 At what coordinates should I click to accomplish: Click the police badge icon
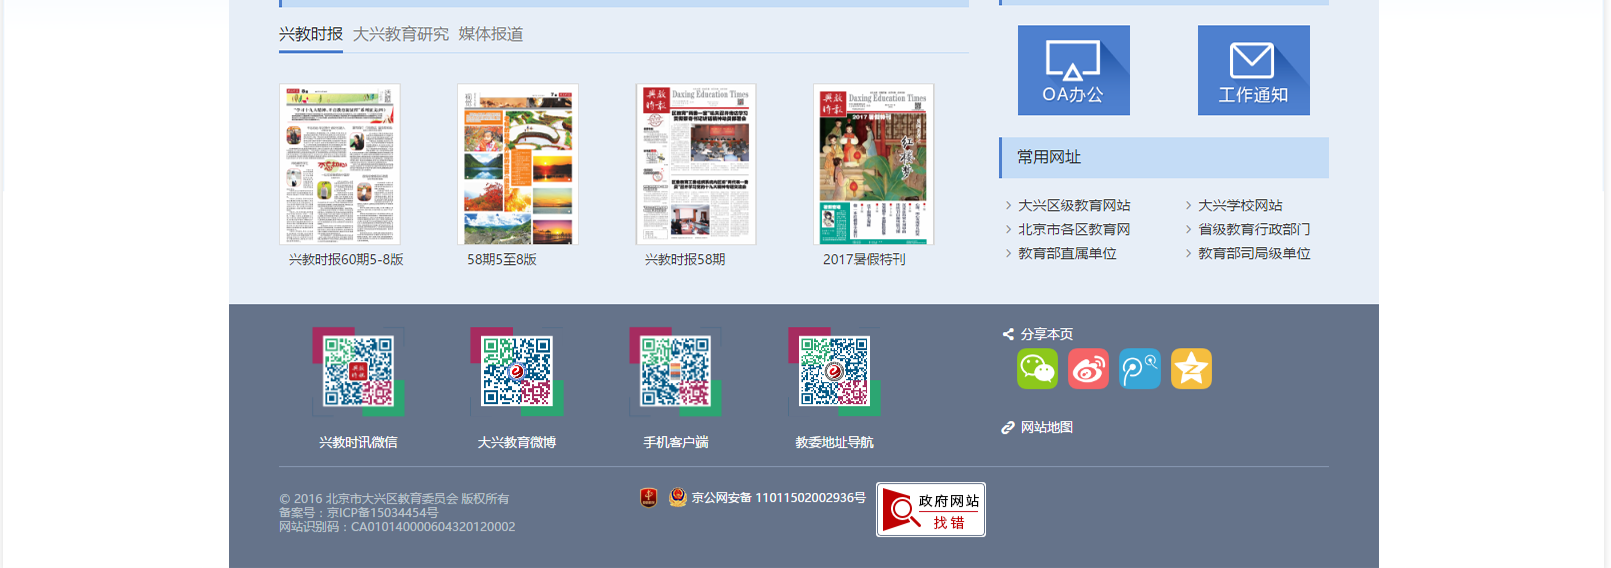(x=678, y=497)
